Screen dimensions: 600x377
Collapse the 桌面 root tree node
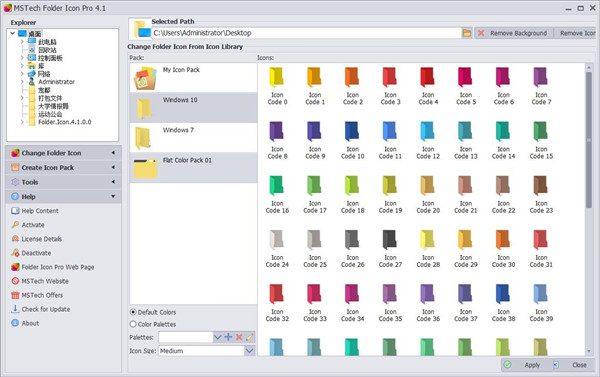click(x=13, y=34)
